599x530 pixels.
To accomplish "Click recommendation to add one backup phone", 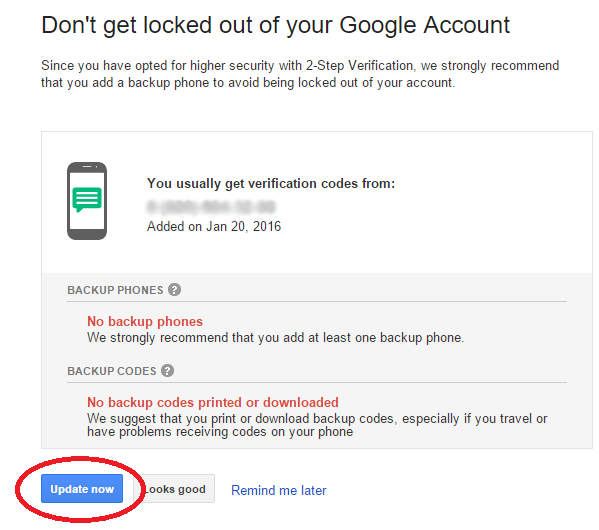I will pos(275,337).
